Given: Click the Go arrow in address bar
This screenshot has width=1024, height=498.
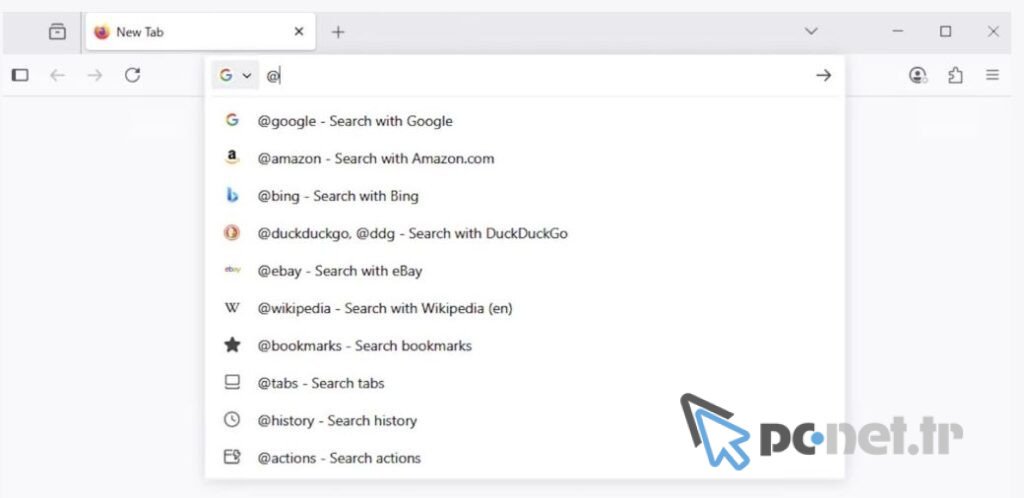Looking at the screenshot, I should click(x=824, y=75).
